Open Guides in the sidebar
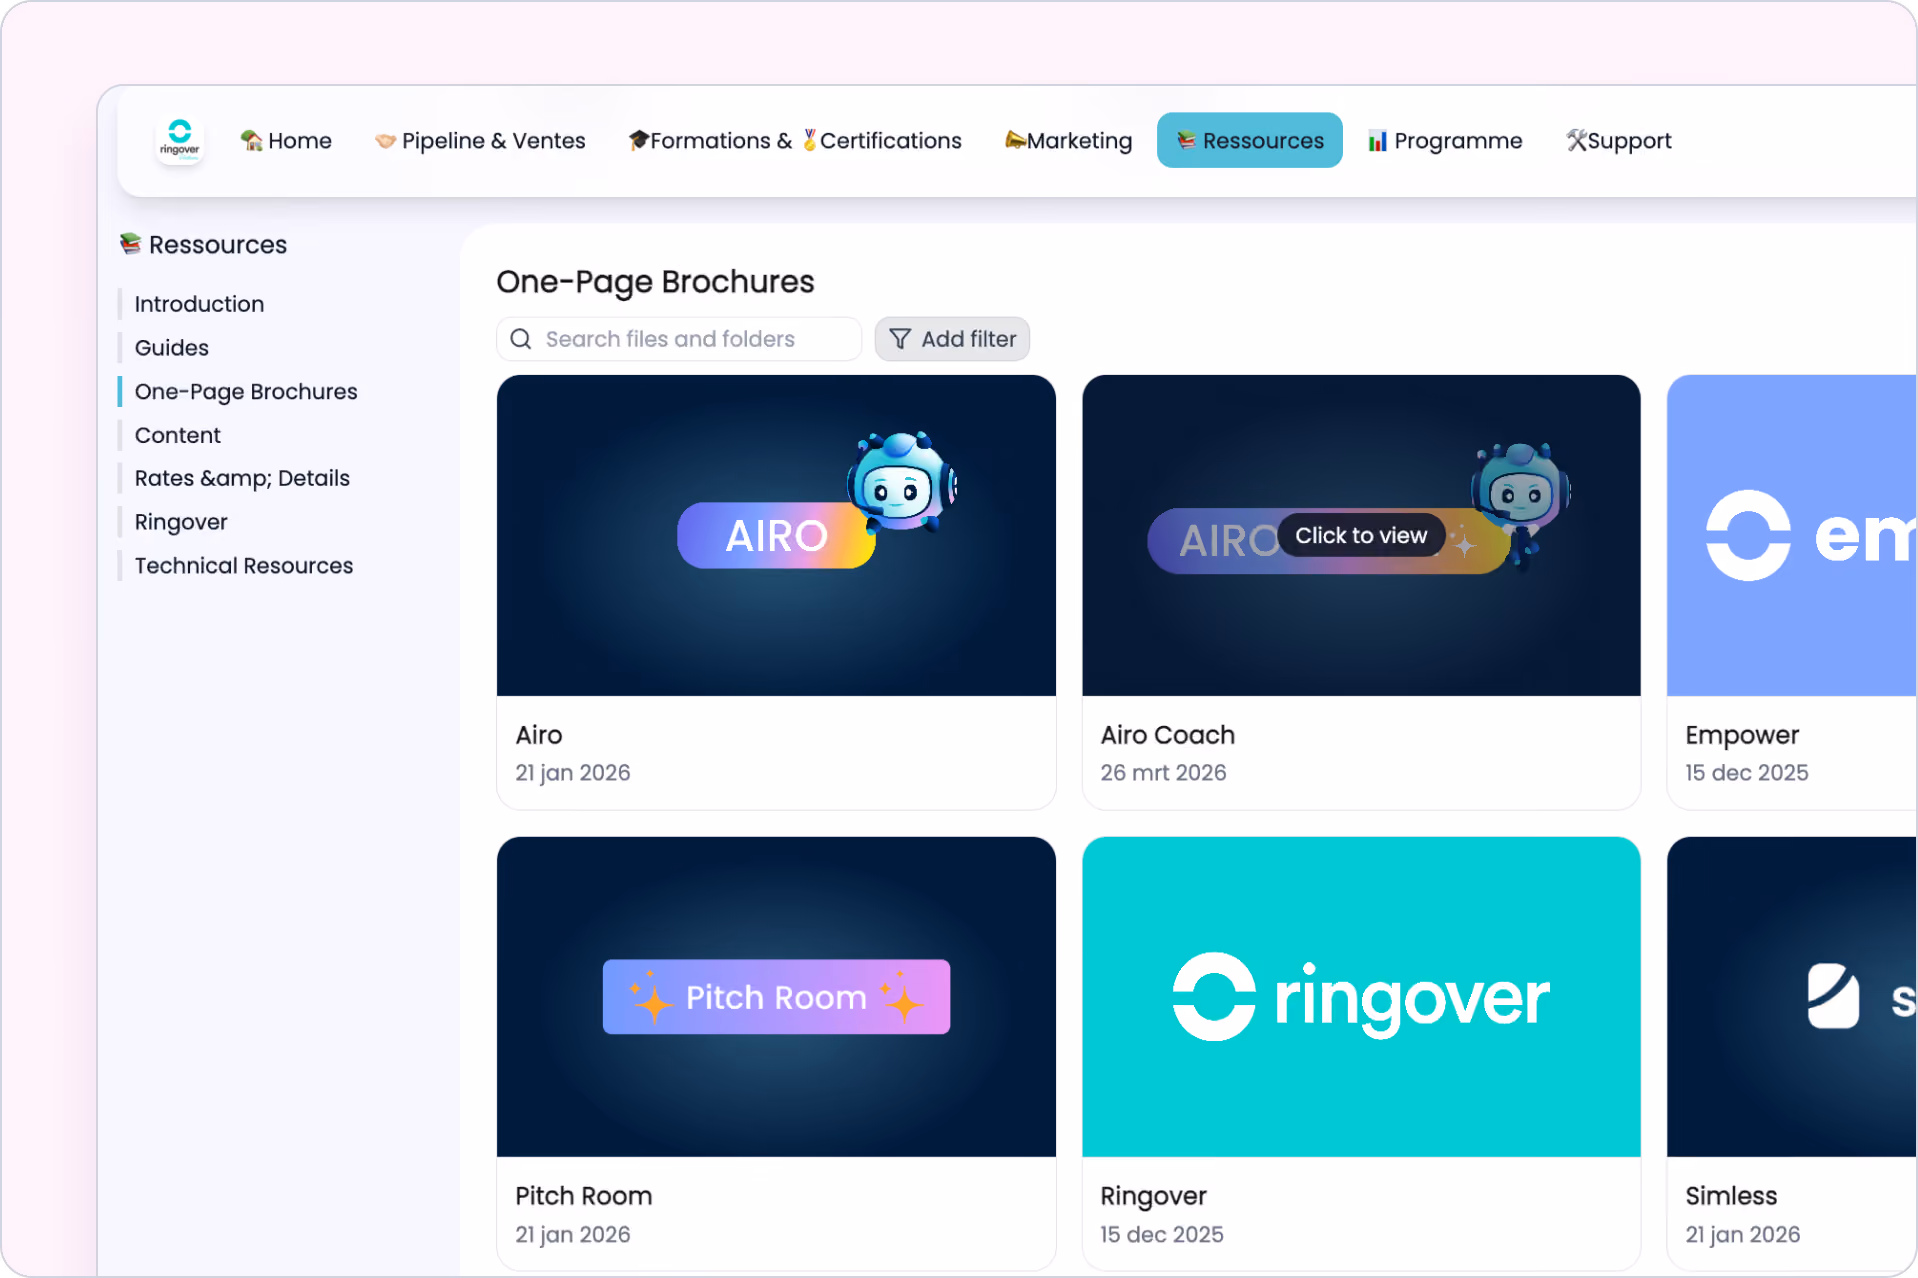1918x1278 pixels. pyautogui.click(x=172, y=348)
